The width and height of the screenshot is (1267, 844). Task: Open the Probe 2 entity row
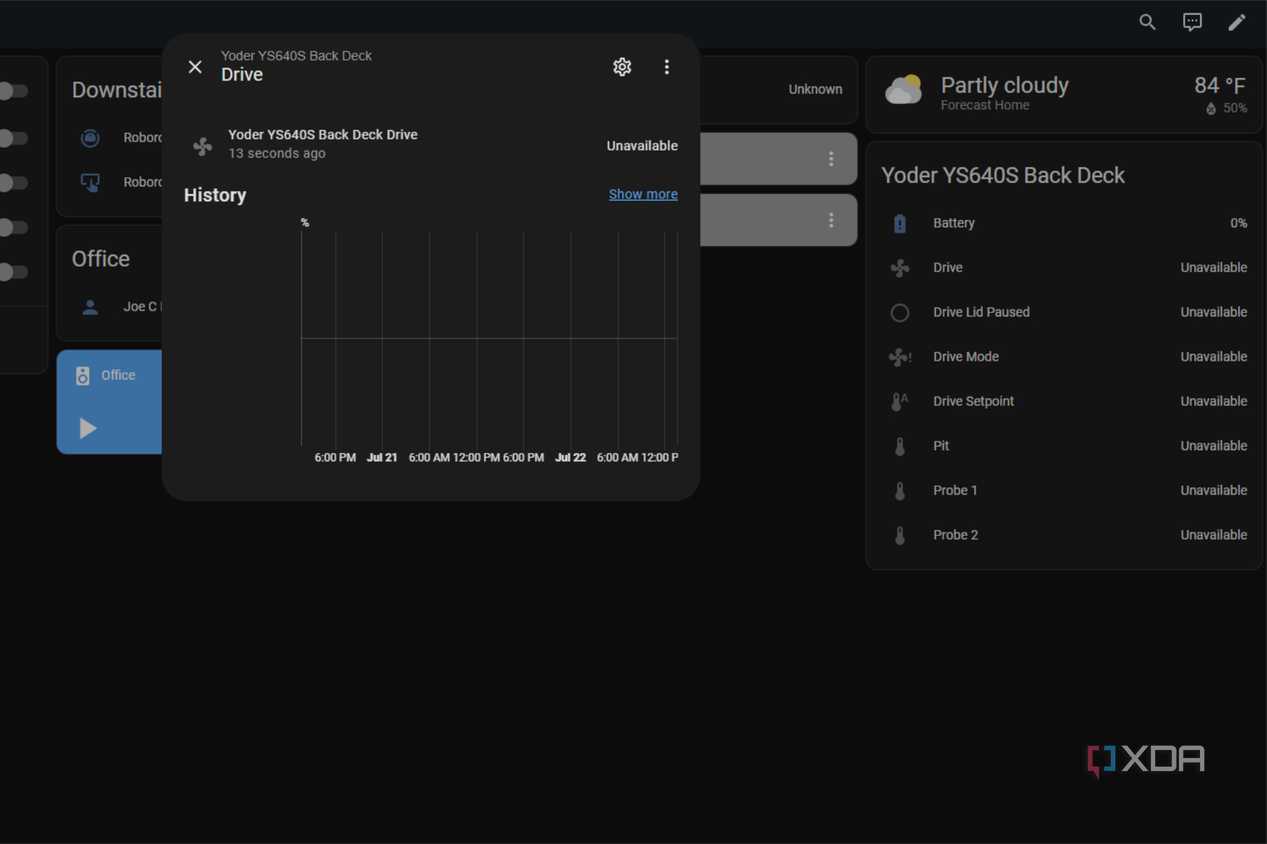(x=1064, y=535)
